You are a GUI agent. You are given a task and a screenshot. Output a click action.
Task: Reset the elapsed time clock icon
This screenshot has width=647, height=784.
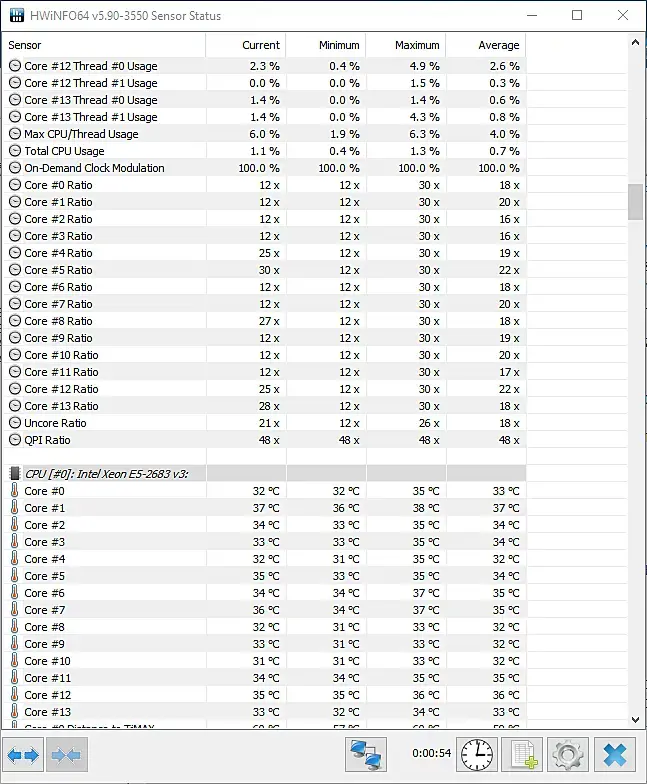477,754
